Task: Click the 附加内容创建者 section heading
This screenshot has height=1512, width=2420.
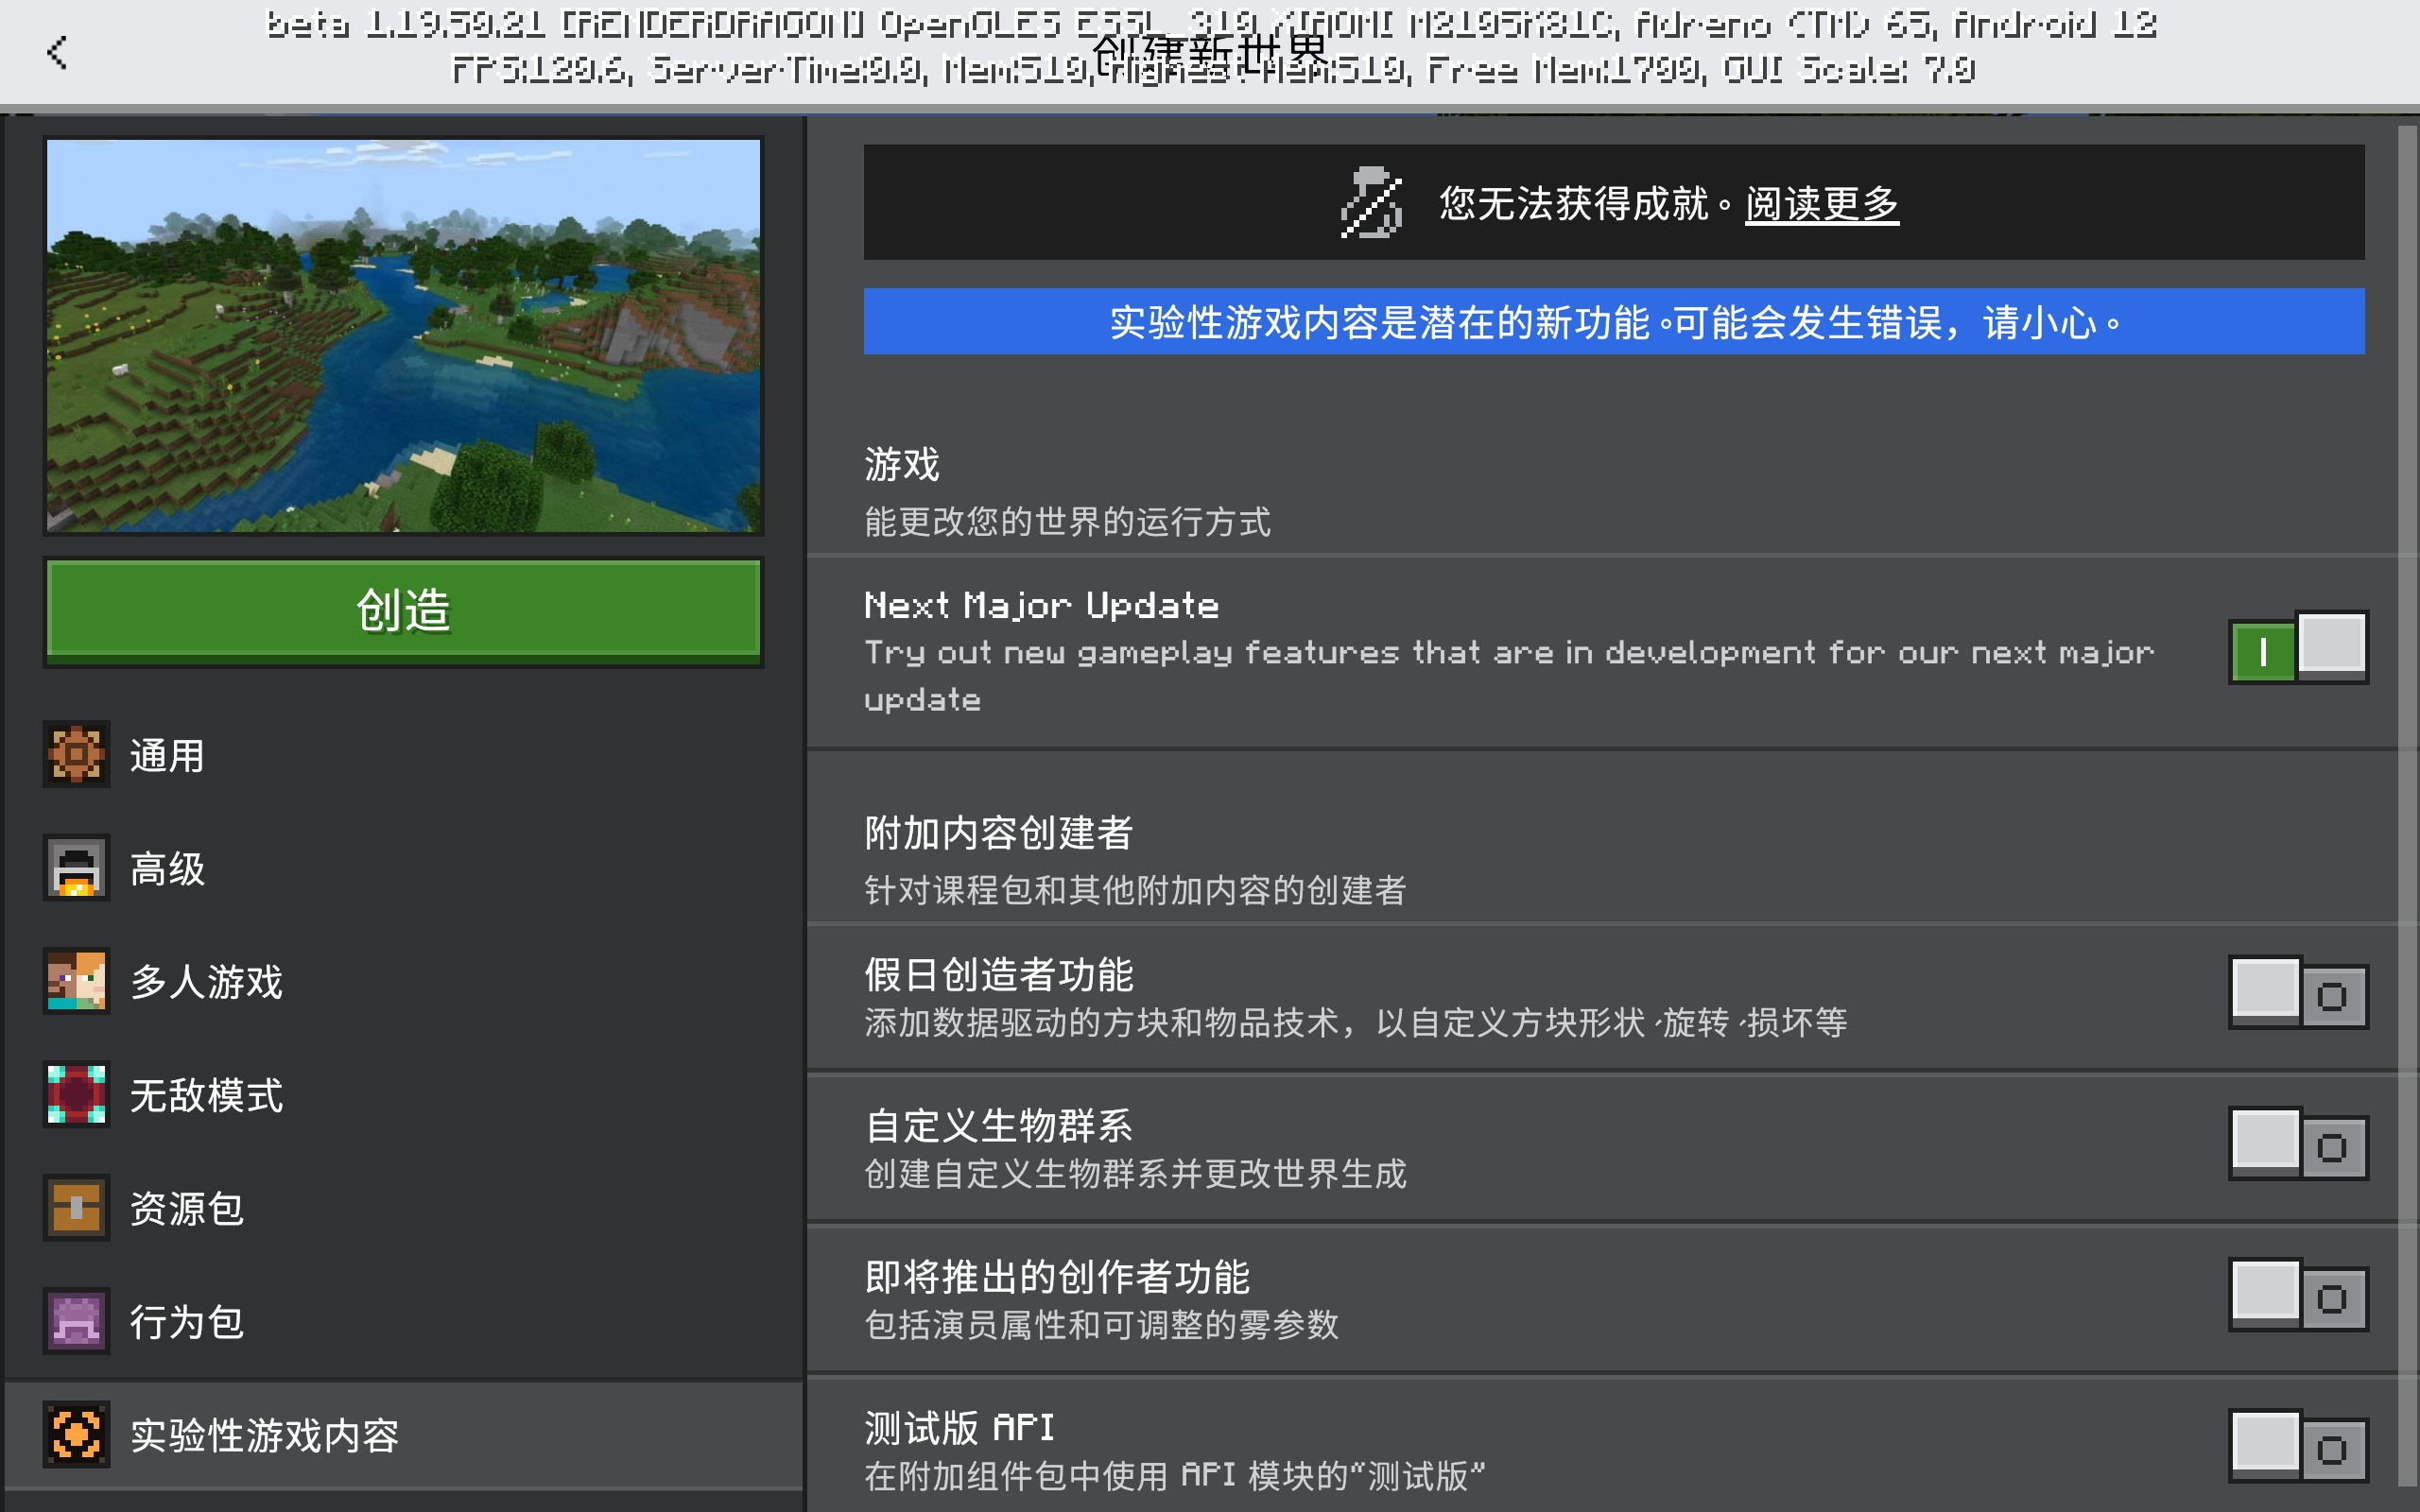Action: coord(998,832)
